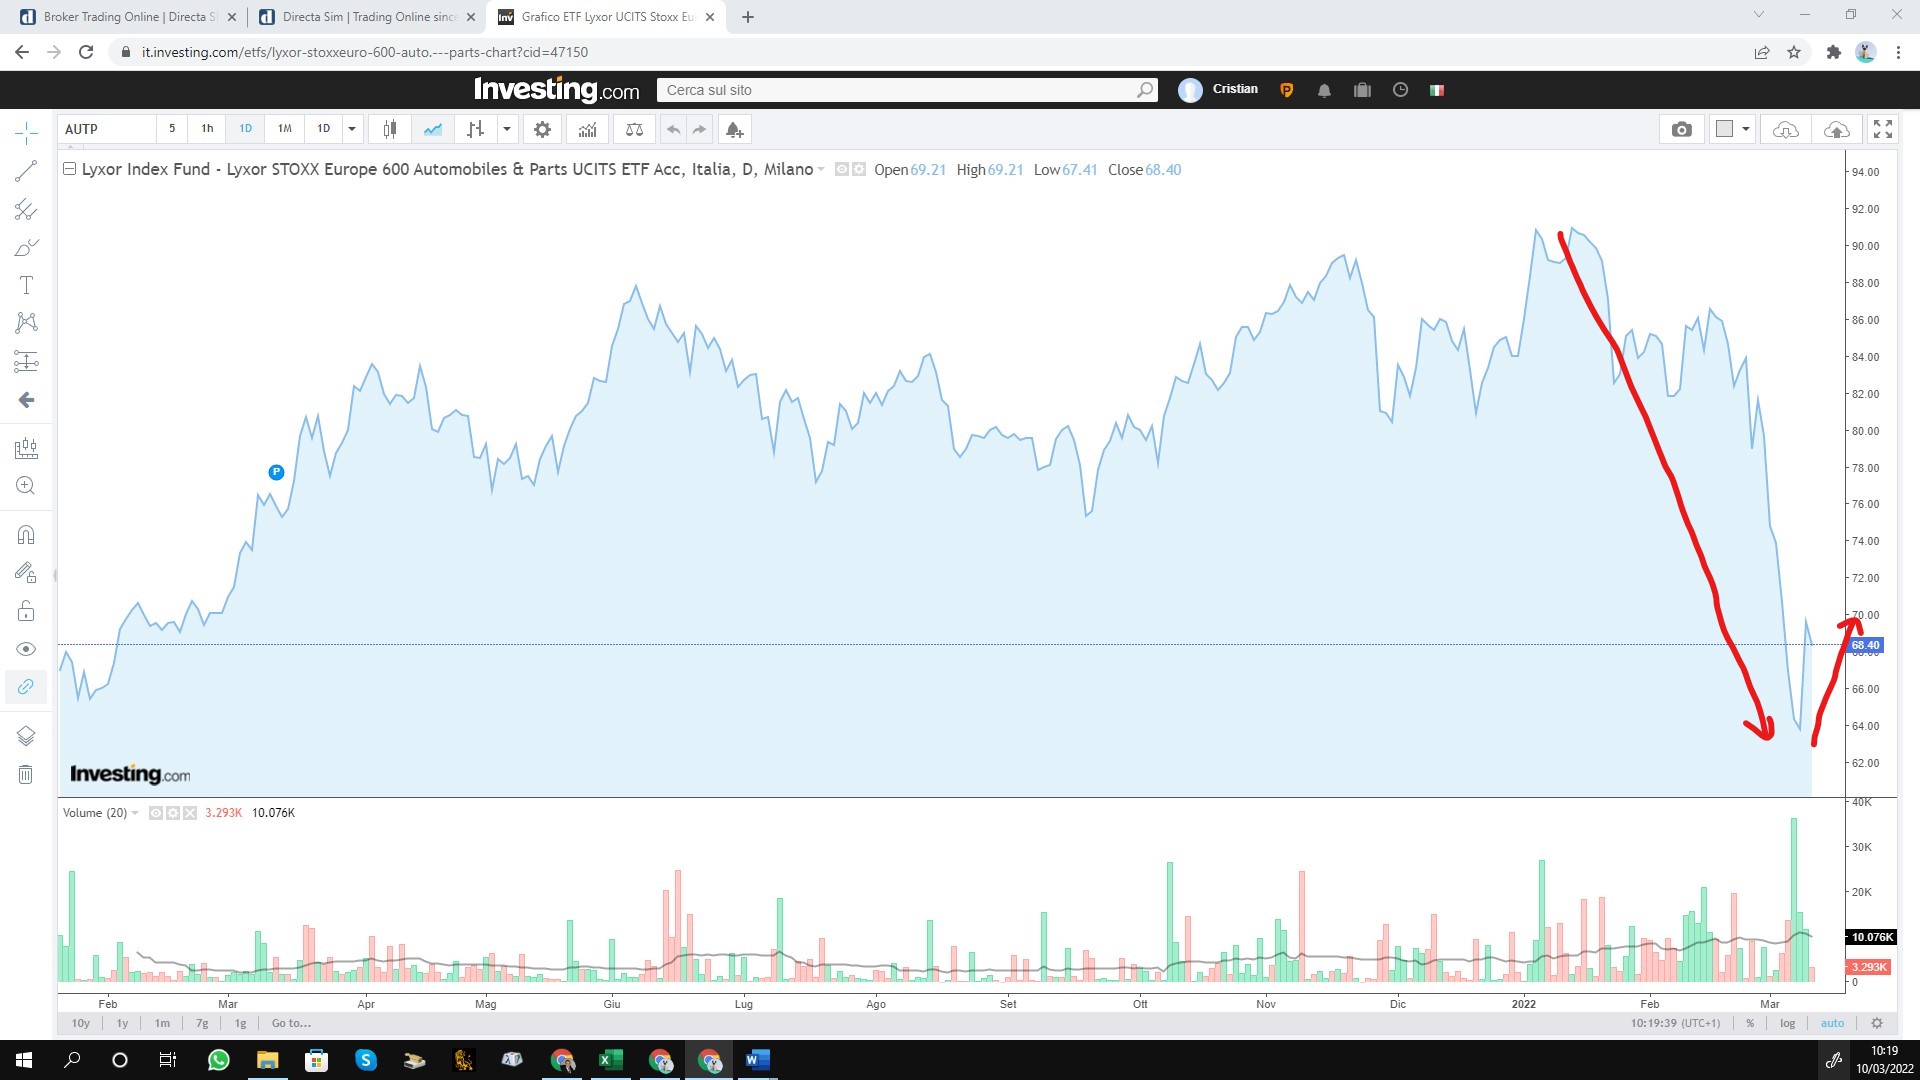Click the Go to... button
The width and height of the screenshot is (1920, 1080).
pyautogui.click(x=291, y=1023)
